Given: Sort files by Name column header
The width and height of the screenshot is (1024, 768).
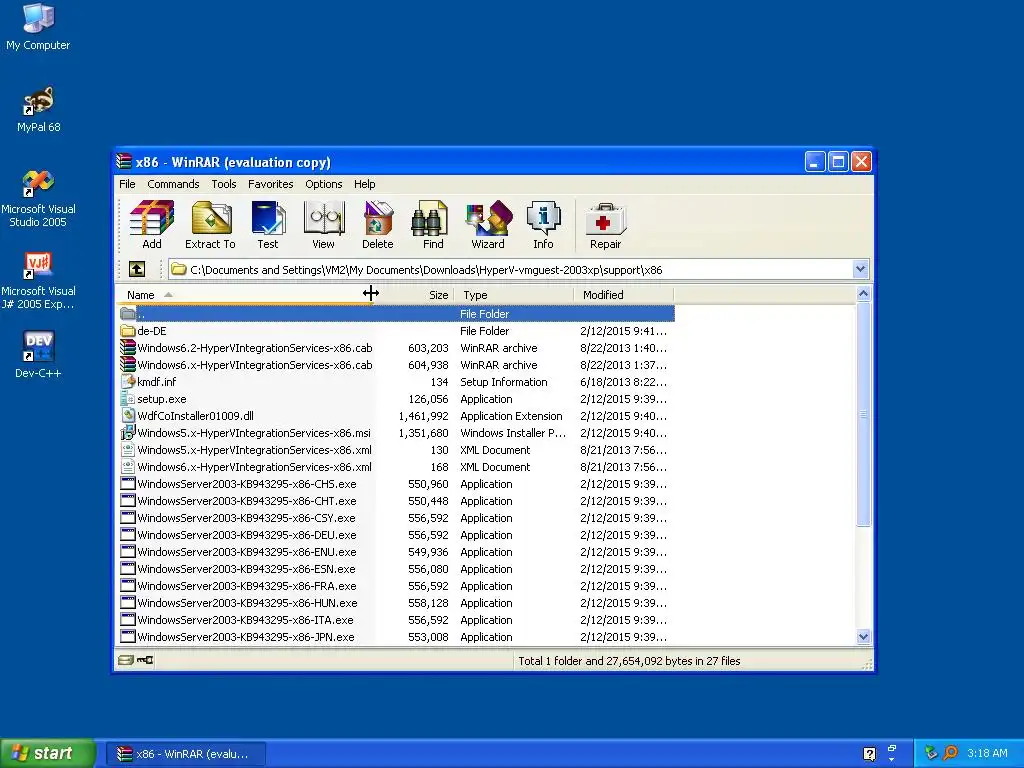Looking at the screenshot, I should 245,295.
